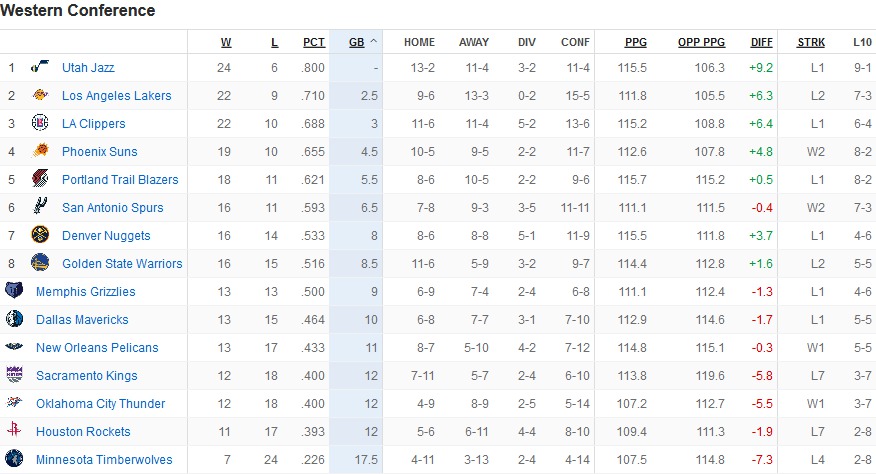
Task: Click the San Antonio Spurs logo
Action: 40,206
